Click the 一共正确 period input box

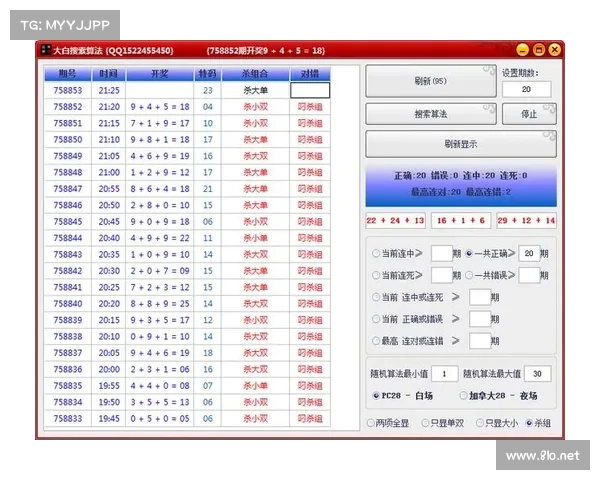coord(529,253)
